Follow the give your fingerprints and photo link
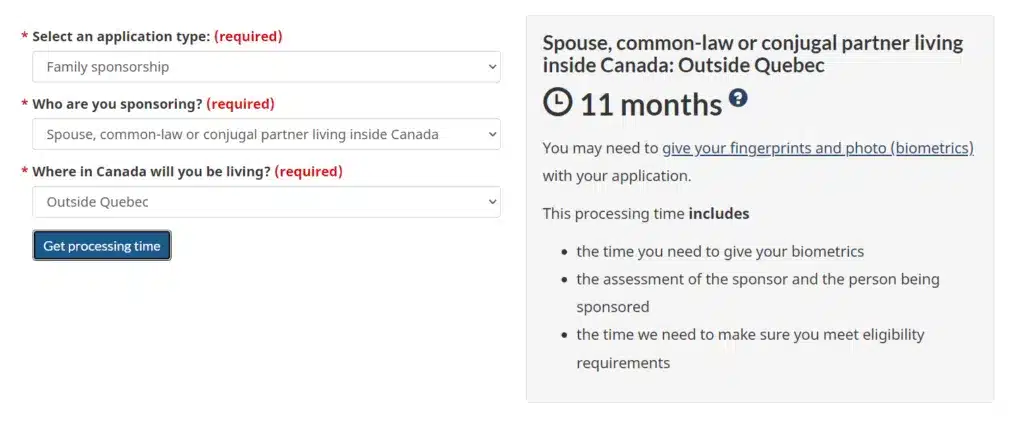The width and height of the screenshot is (1024, 431). coord(817,148)
